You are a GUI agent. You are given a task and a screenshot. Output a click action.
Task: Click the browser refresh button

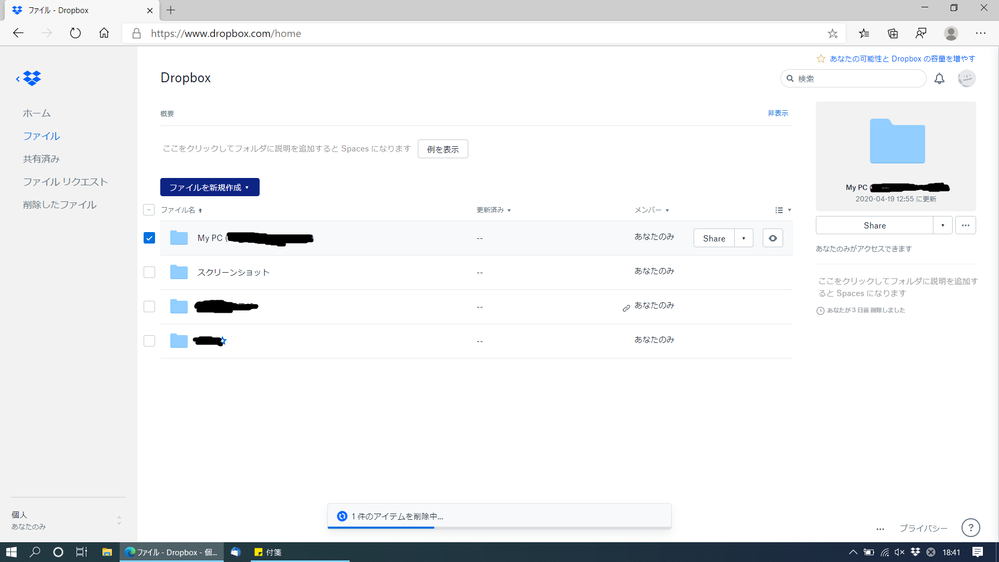pos(75,33)
